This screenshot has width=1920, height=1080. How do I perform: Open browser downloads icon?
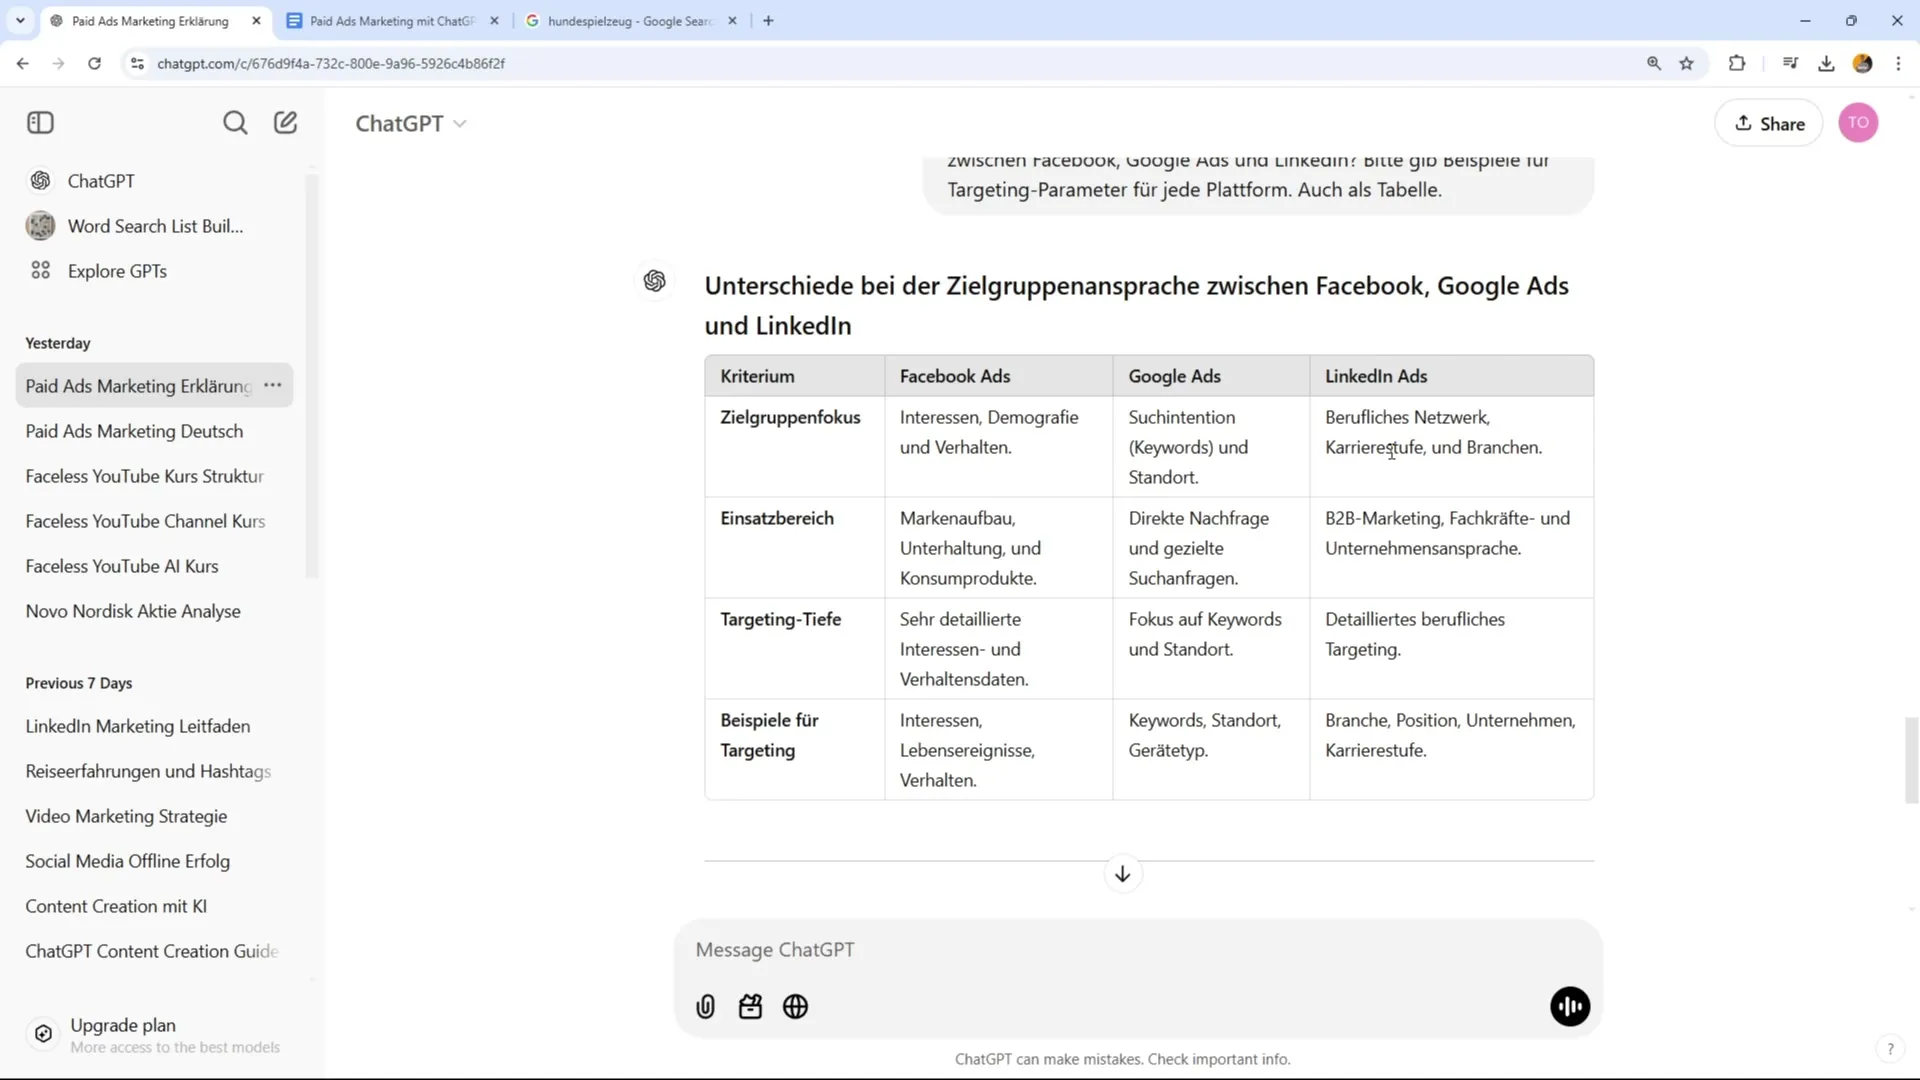pyautogui.click(x=1826, y=63)
